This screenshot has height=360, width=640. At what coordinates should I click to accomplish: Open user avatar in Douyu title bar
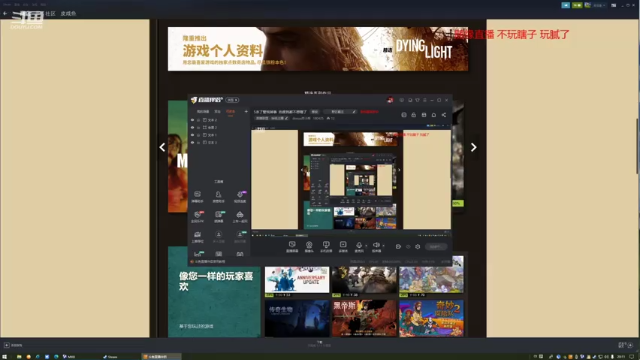click(x=390, y=100)
